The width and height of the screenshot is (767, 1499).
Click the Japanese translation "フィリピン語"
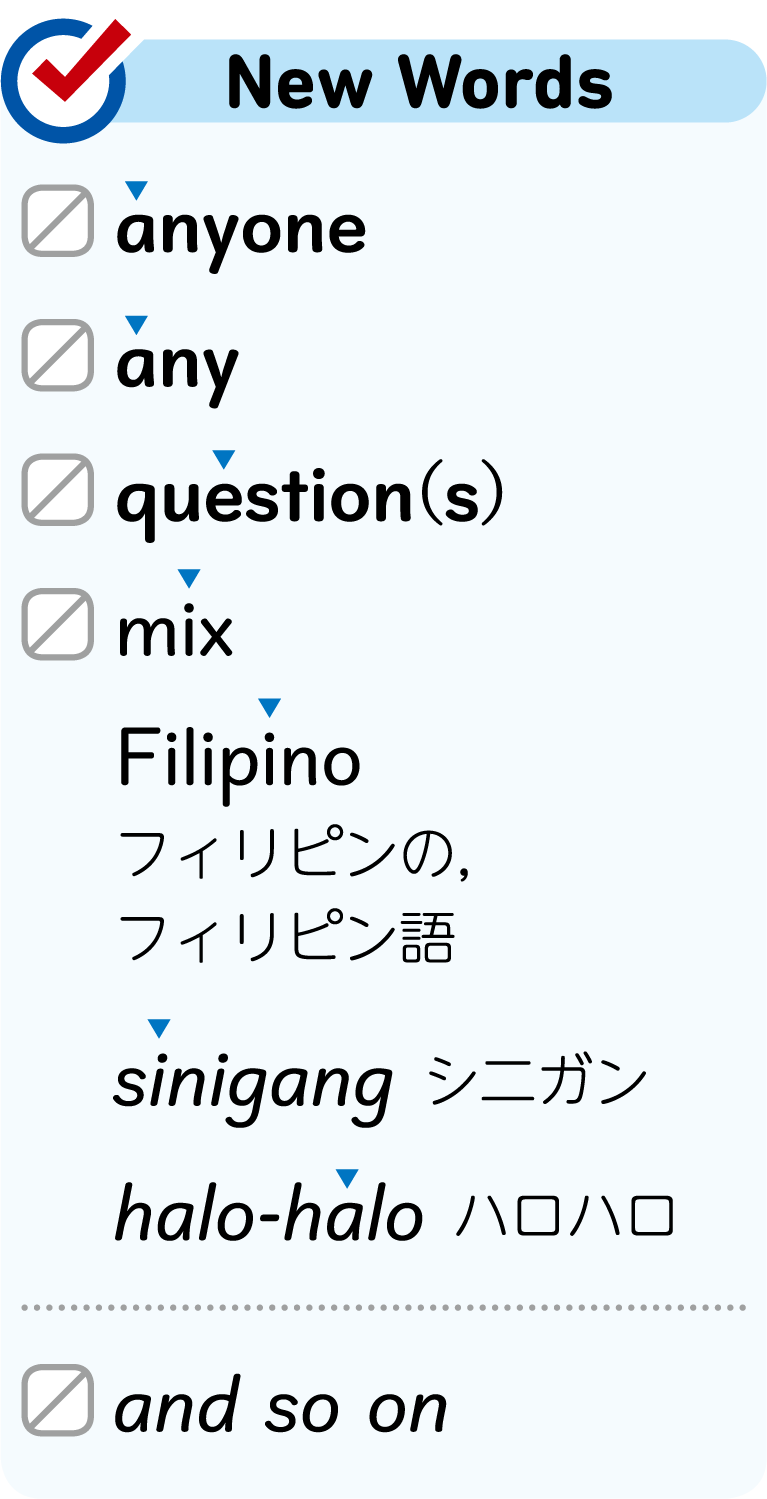287,938
